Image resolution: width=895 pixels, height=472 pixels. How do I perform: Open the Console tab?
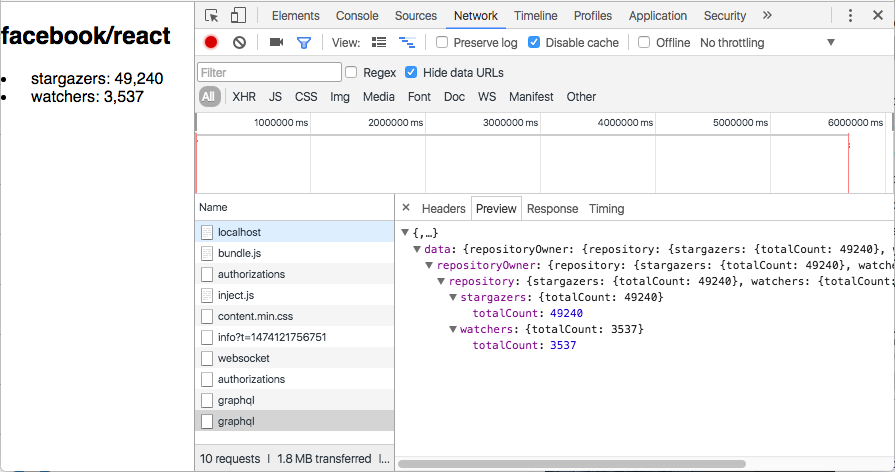pos(357,16)
